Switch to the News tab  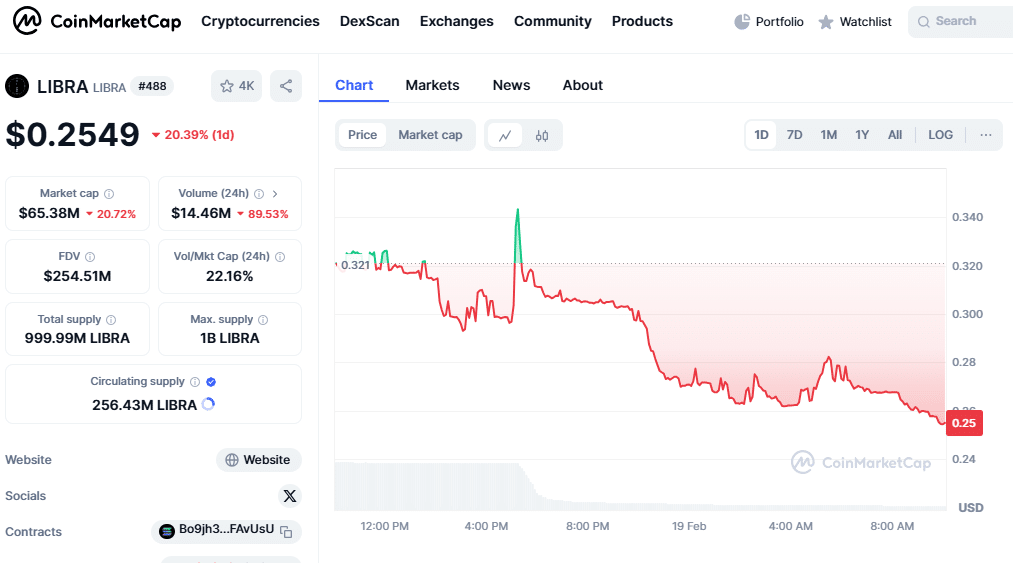511,85
